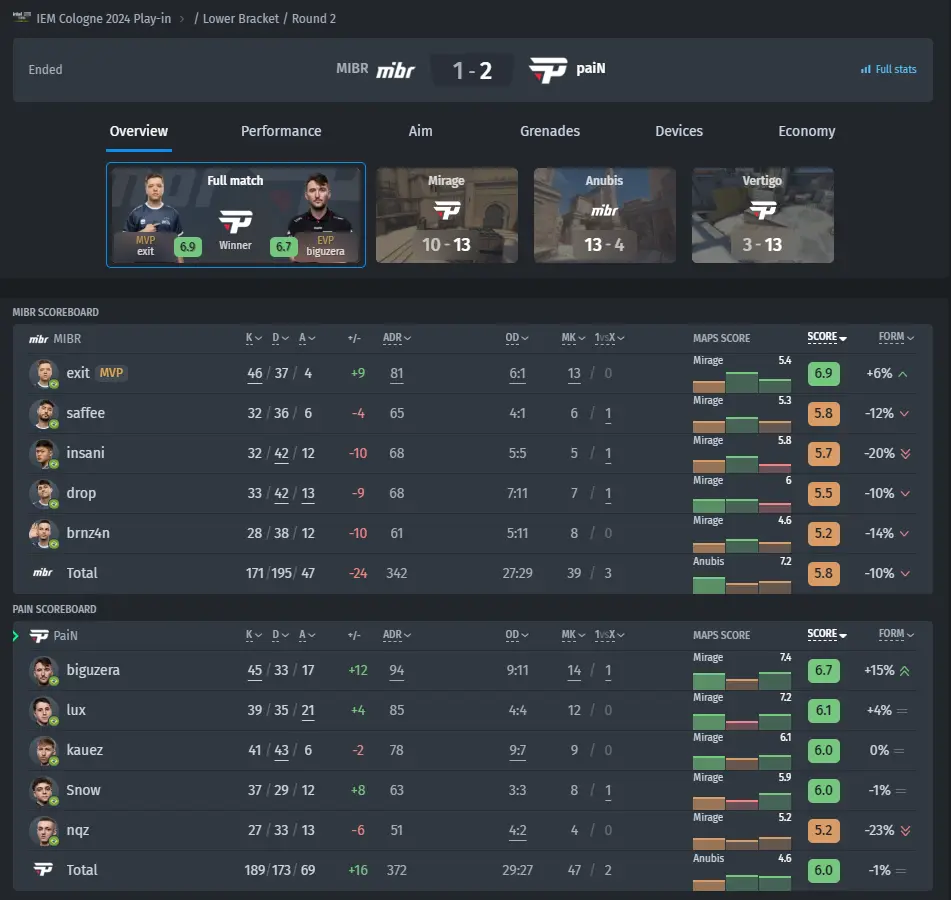Screen dimensions: 951x900
Task: Sort MIBR scoreboard by ADR
Action: pos(397,338)
